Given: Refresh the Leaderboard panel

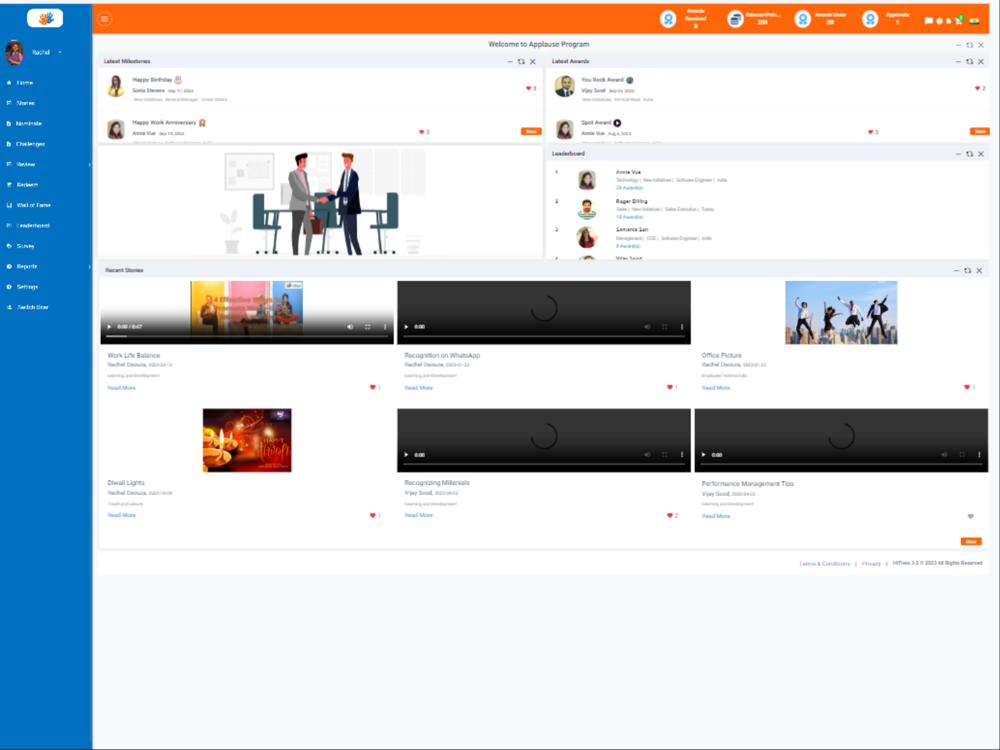Looking at the screenshot, I should [x=969, y=154].
